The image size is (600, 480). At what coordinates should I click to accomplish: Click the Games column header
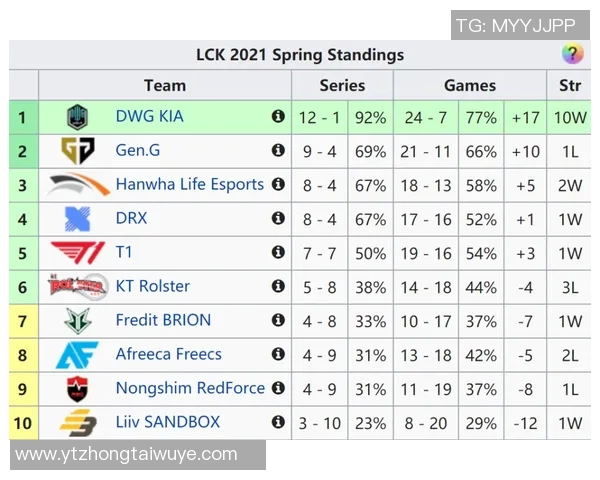click(x=469, y=85)
